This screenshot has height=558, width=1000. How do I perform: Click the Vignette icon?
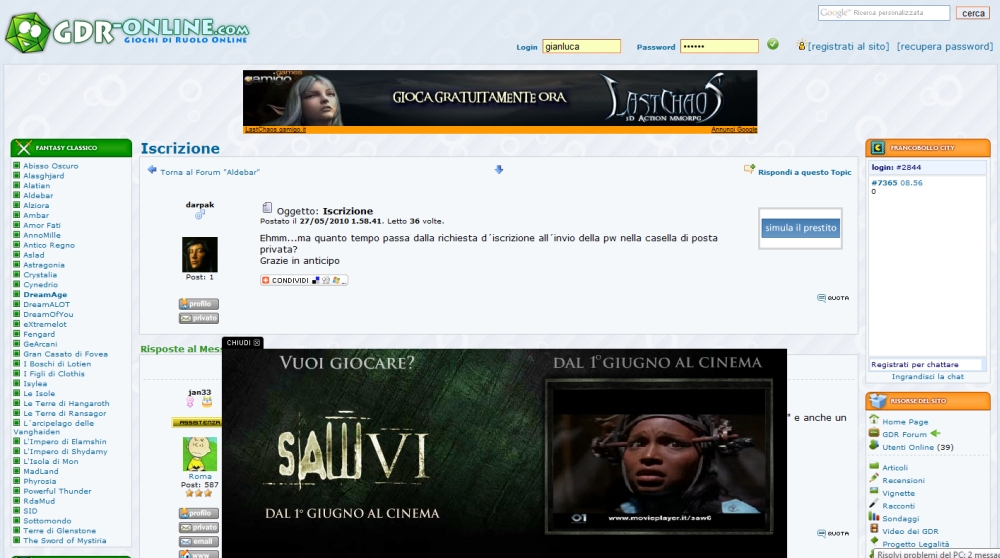pyautogui.click(x=874, y=491)
